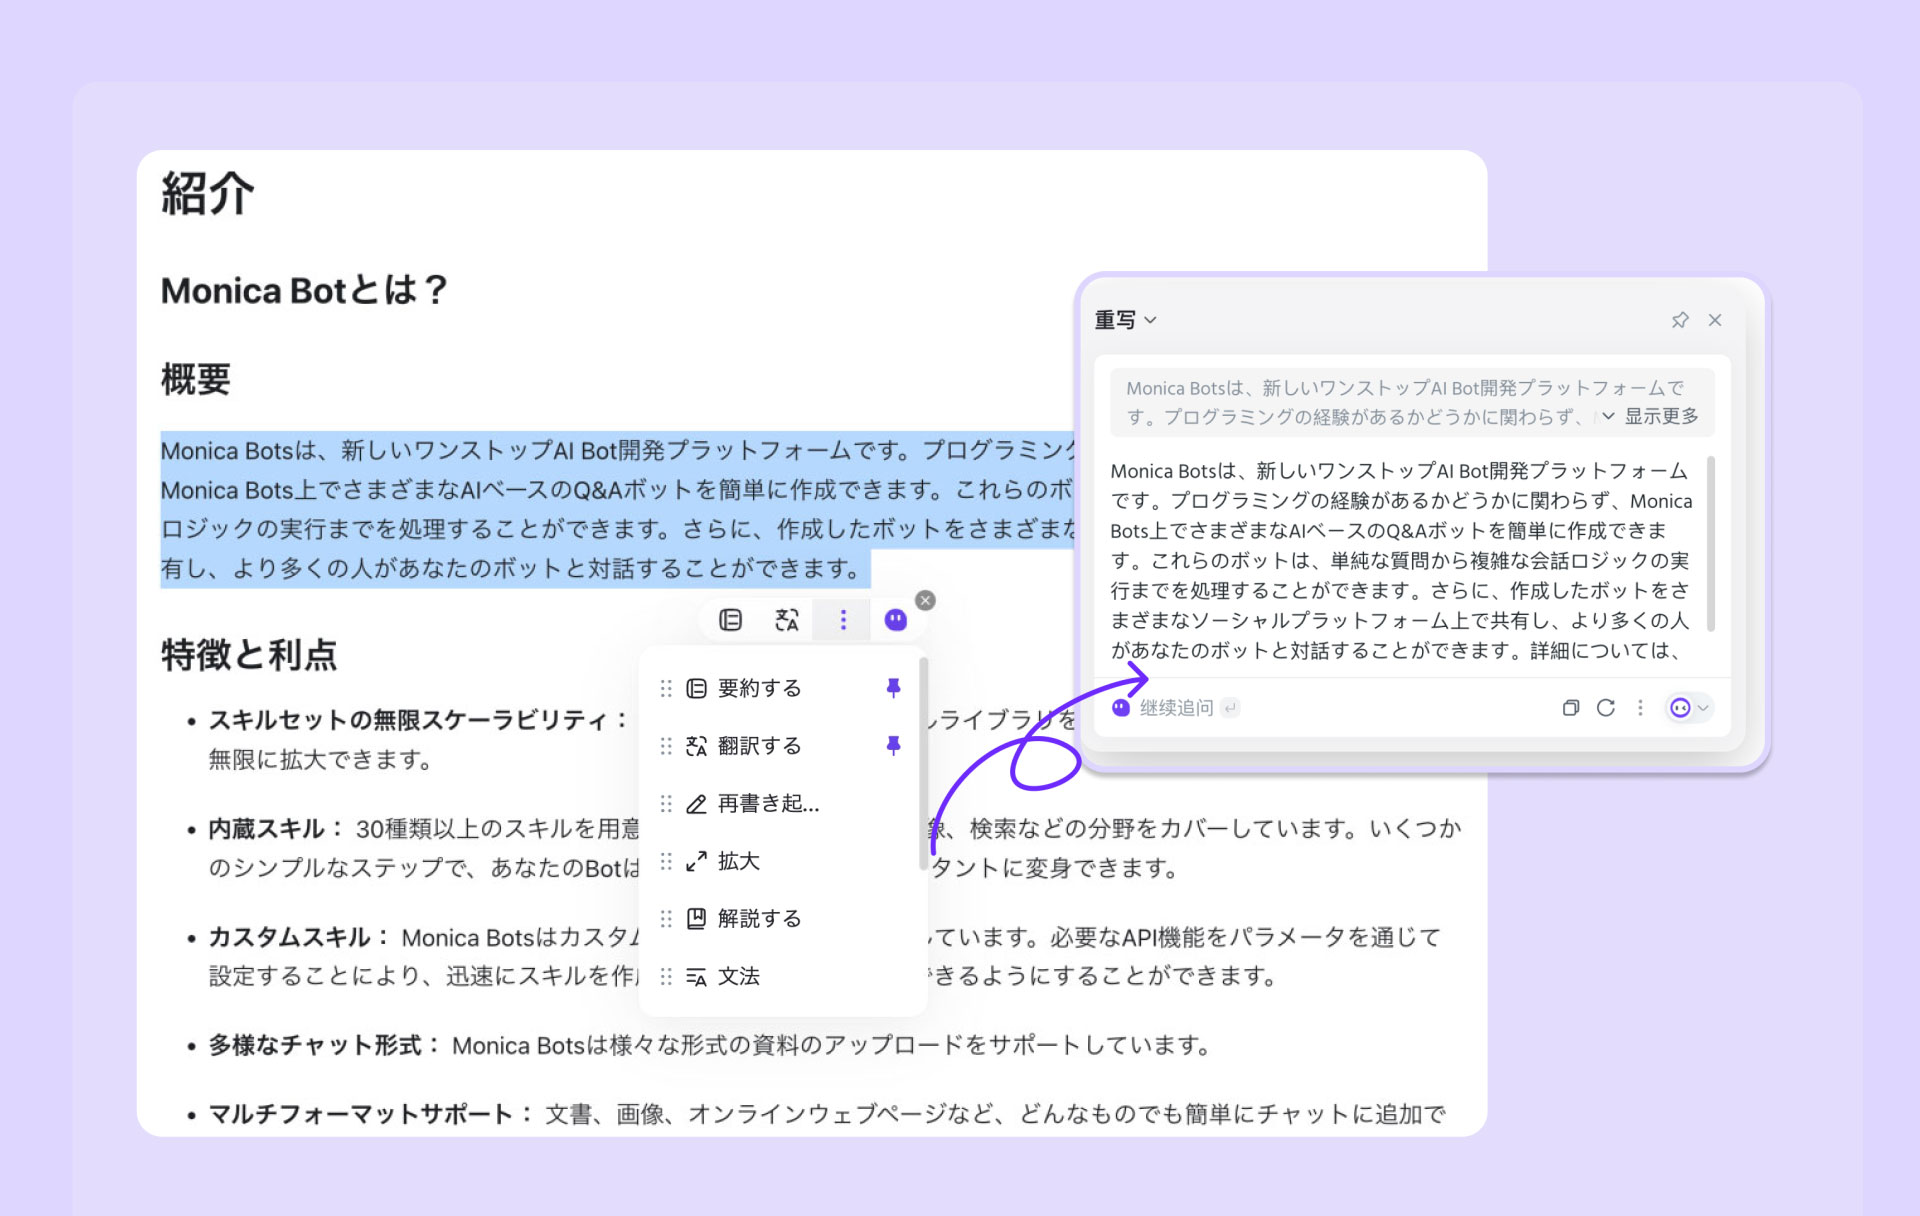Click drag handle beside 再書き起...
The width and height of the screenshot is (1920, 1216).
tap(666, 804)
